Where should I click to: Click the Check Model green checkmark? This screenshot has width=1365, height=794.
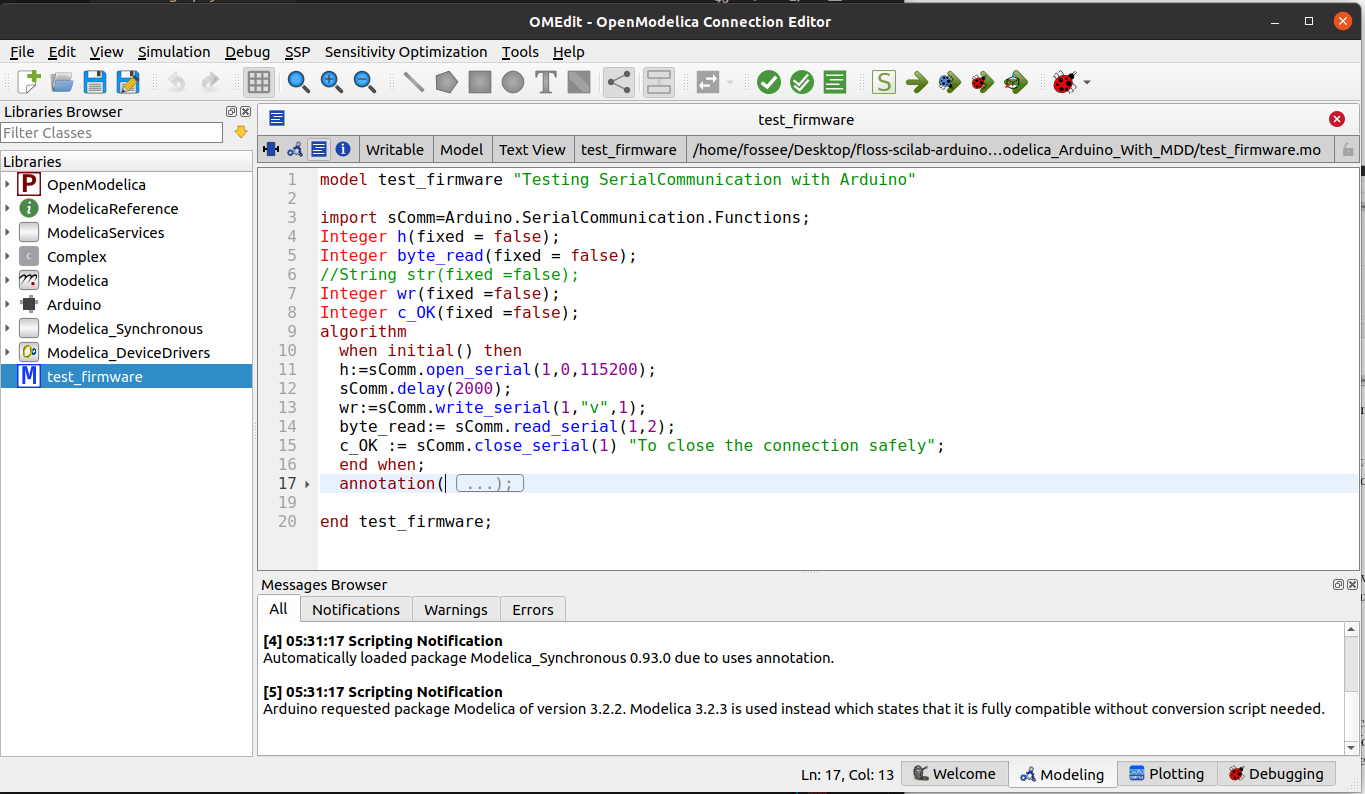(x=769, y=82)
